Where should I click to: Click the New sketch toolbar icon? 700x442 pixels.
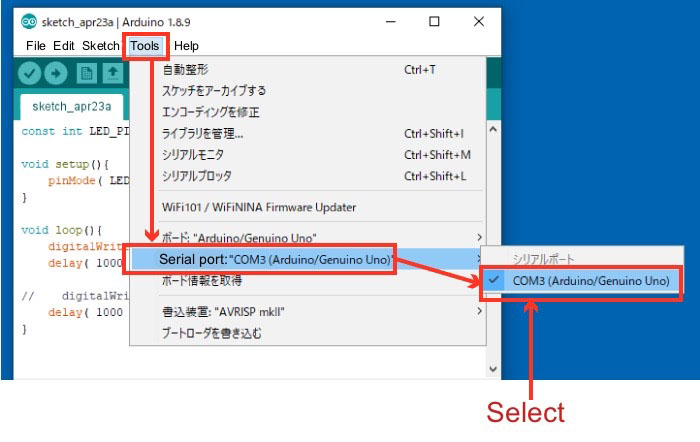coord(87,73)
